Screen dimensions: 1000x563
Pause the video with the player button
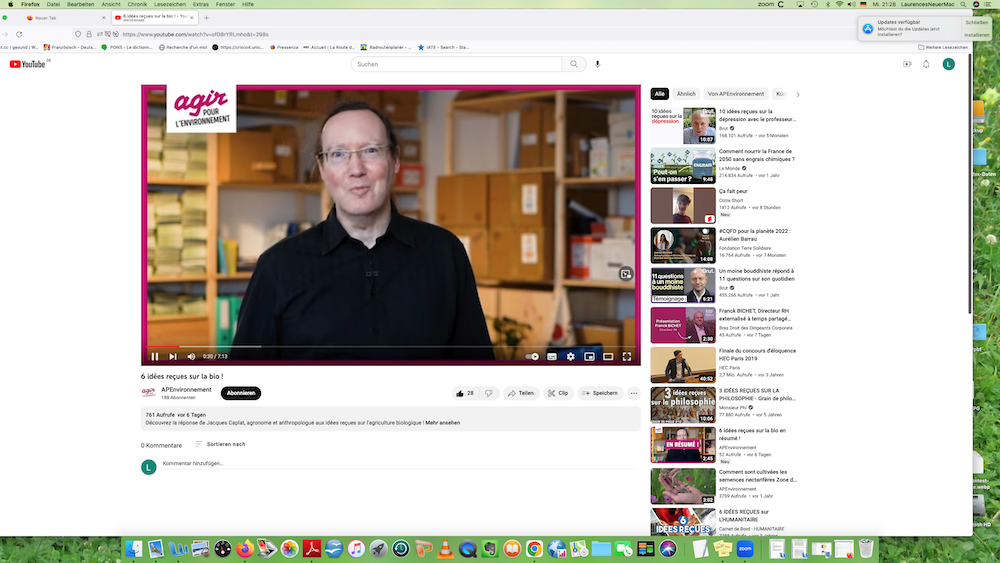click(x=155, y=356)
